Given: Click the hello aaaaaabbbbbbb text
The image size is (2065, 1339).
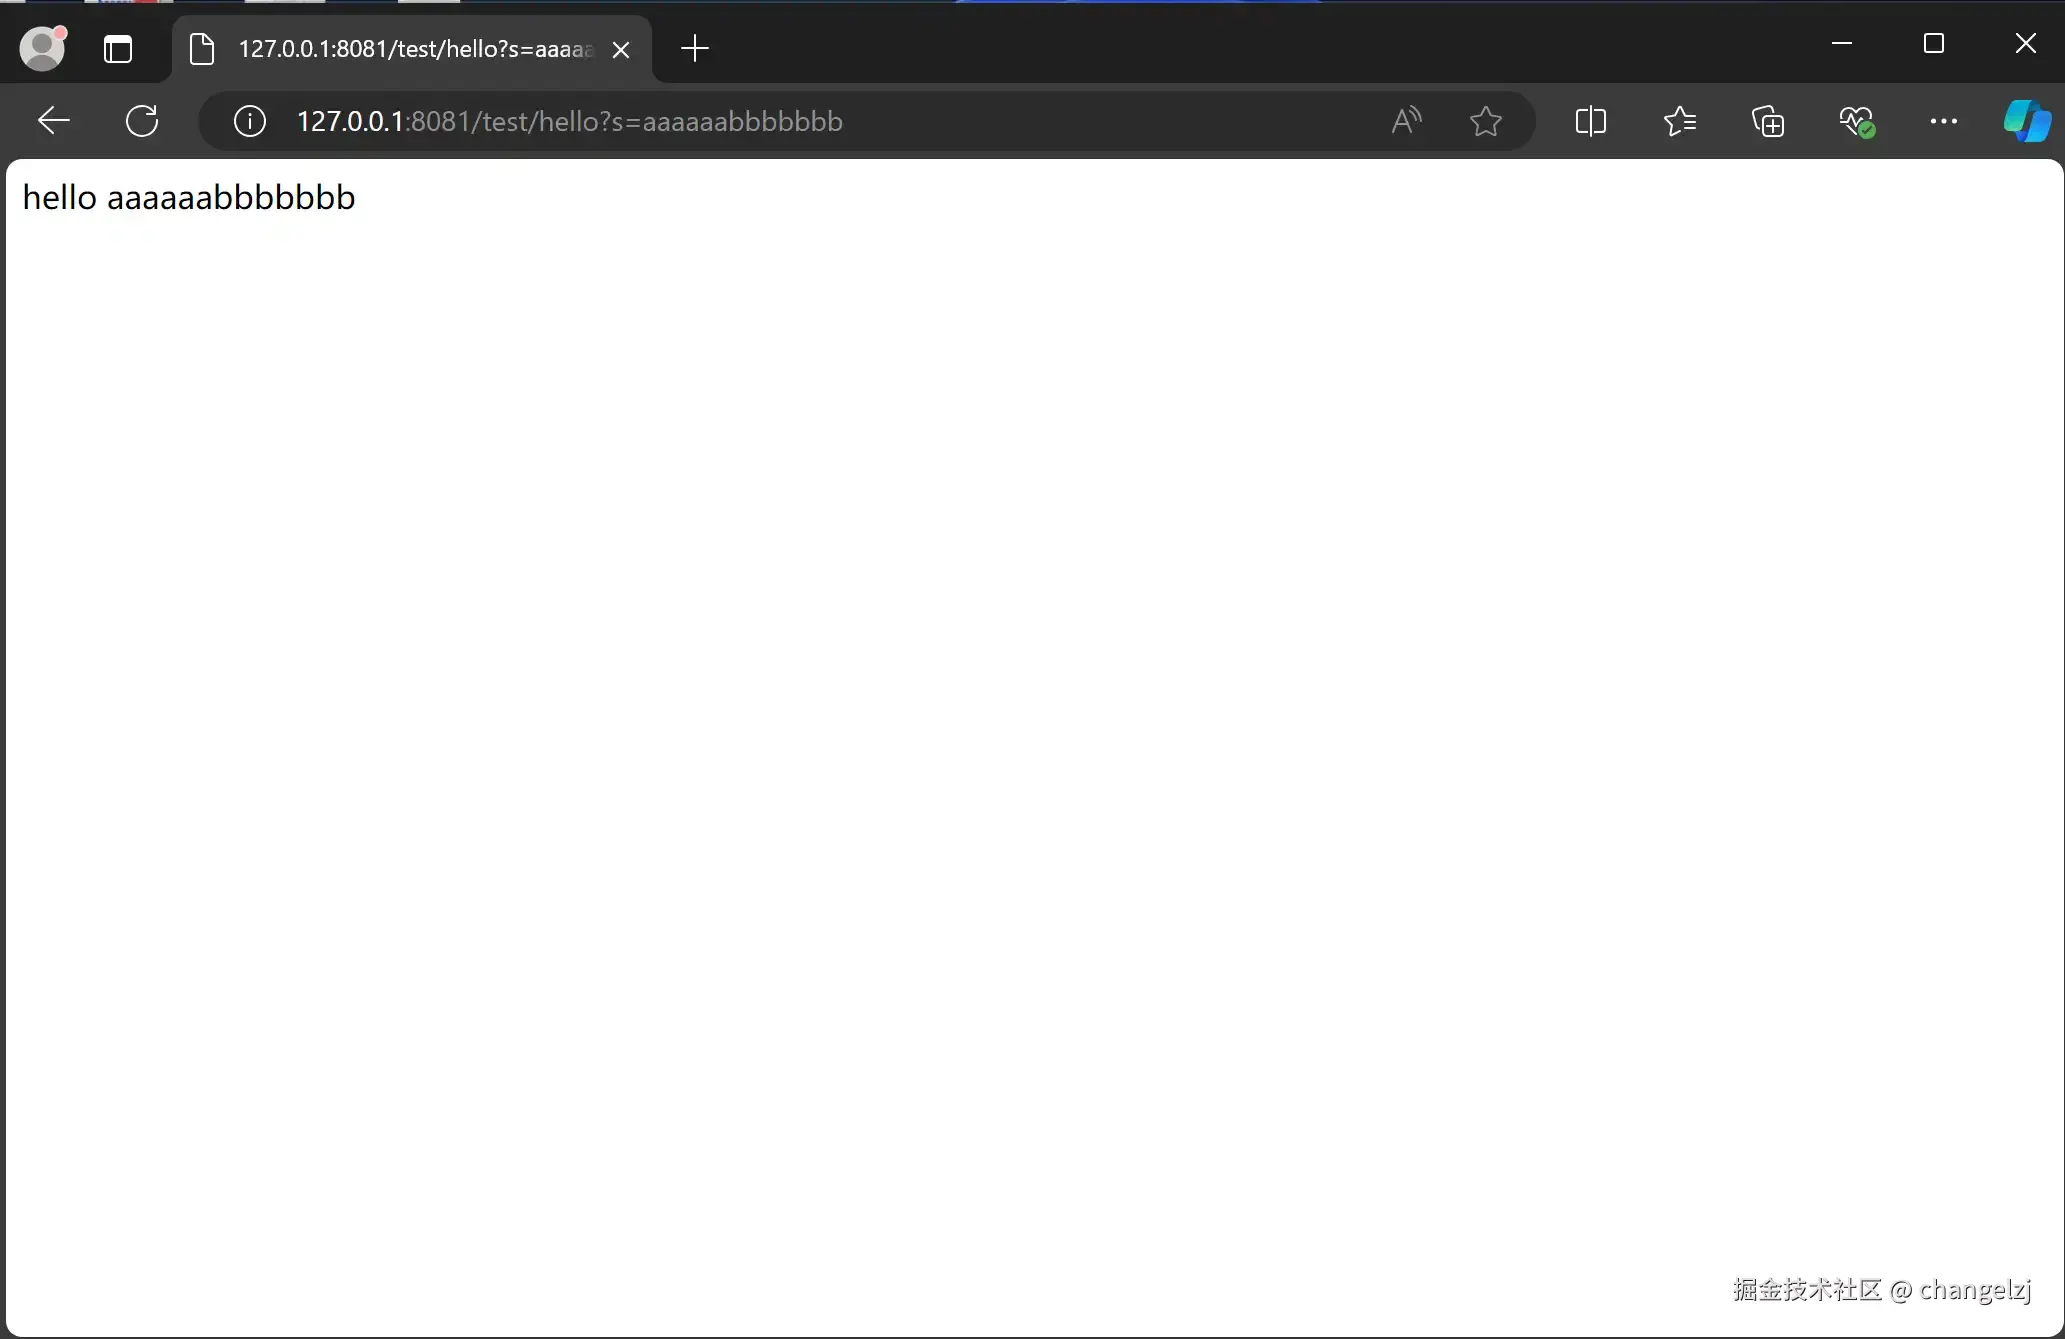Looking at the screenshot, I should (x=189, y=197).
